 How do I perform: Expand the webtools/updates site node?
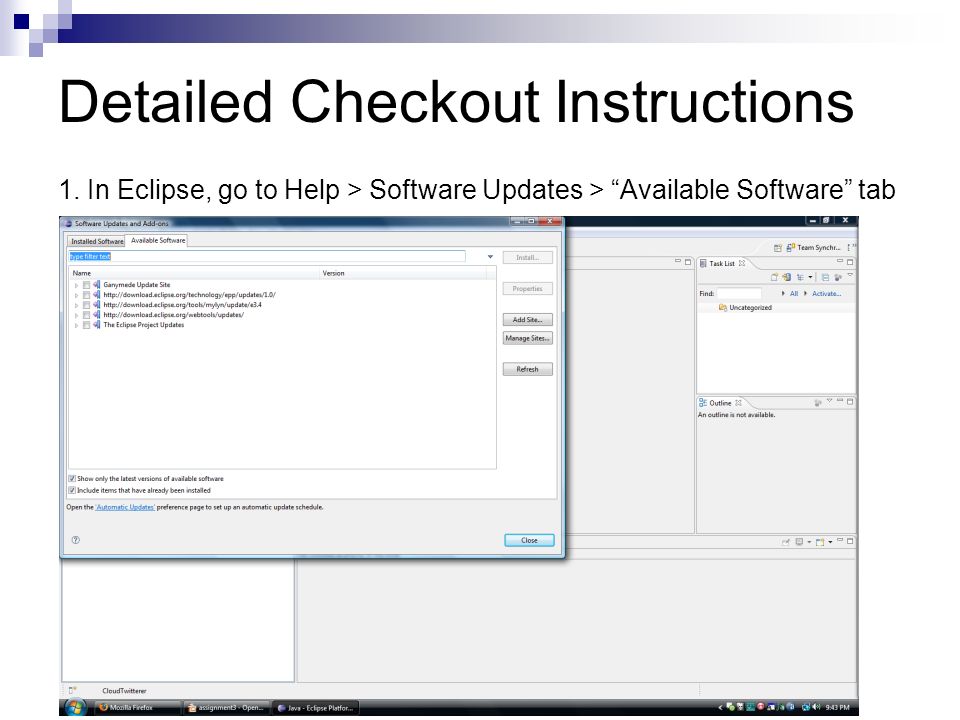[77, 315]
